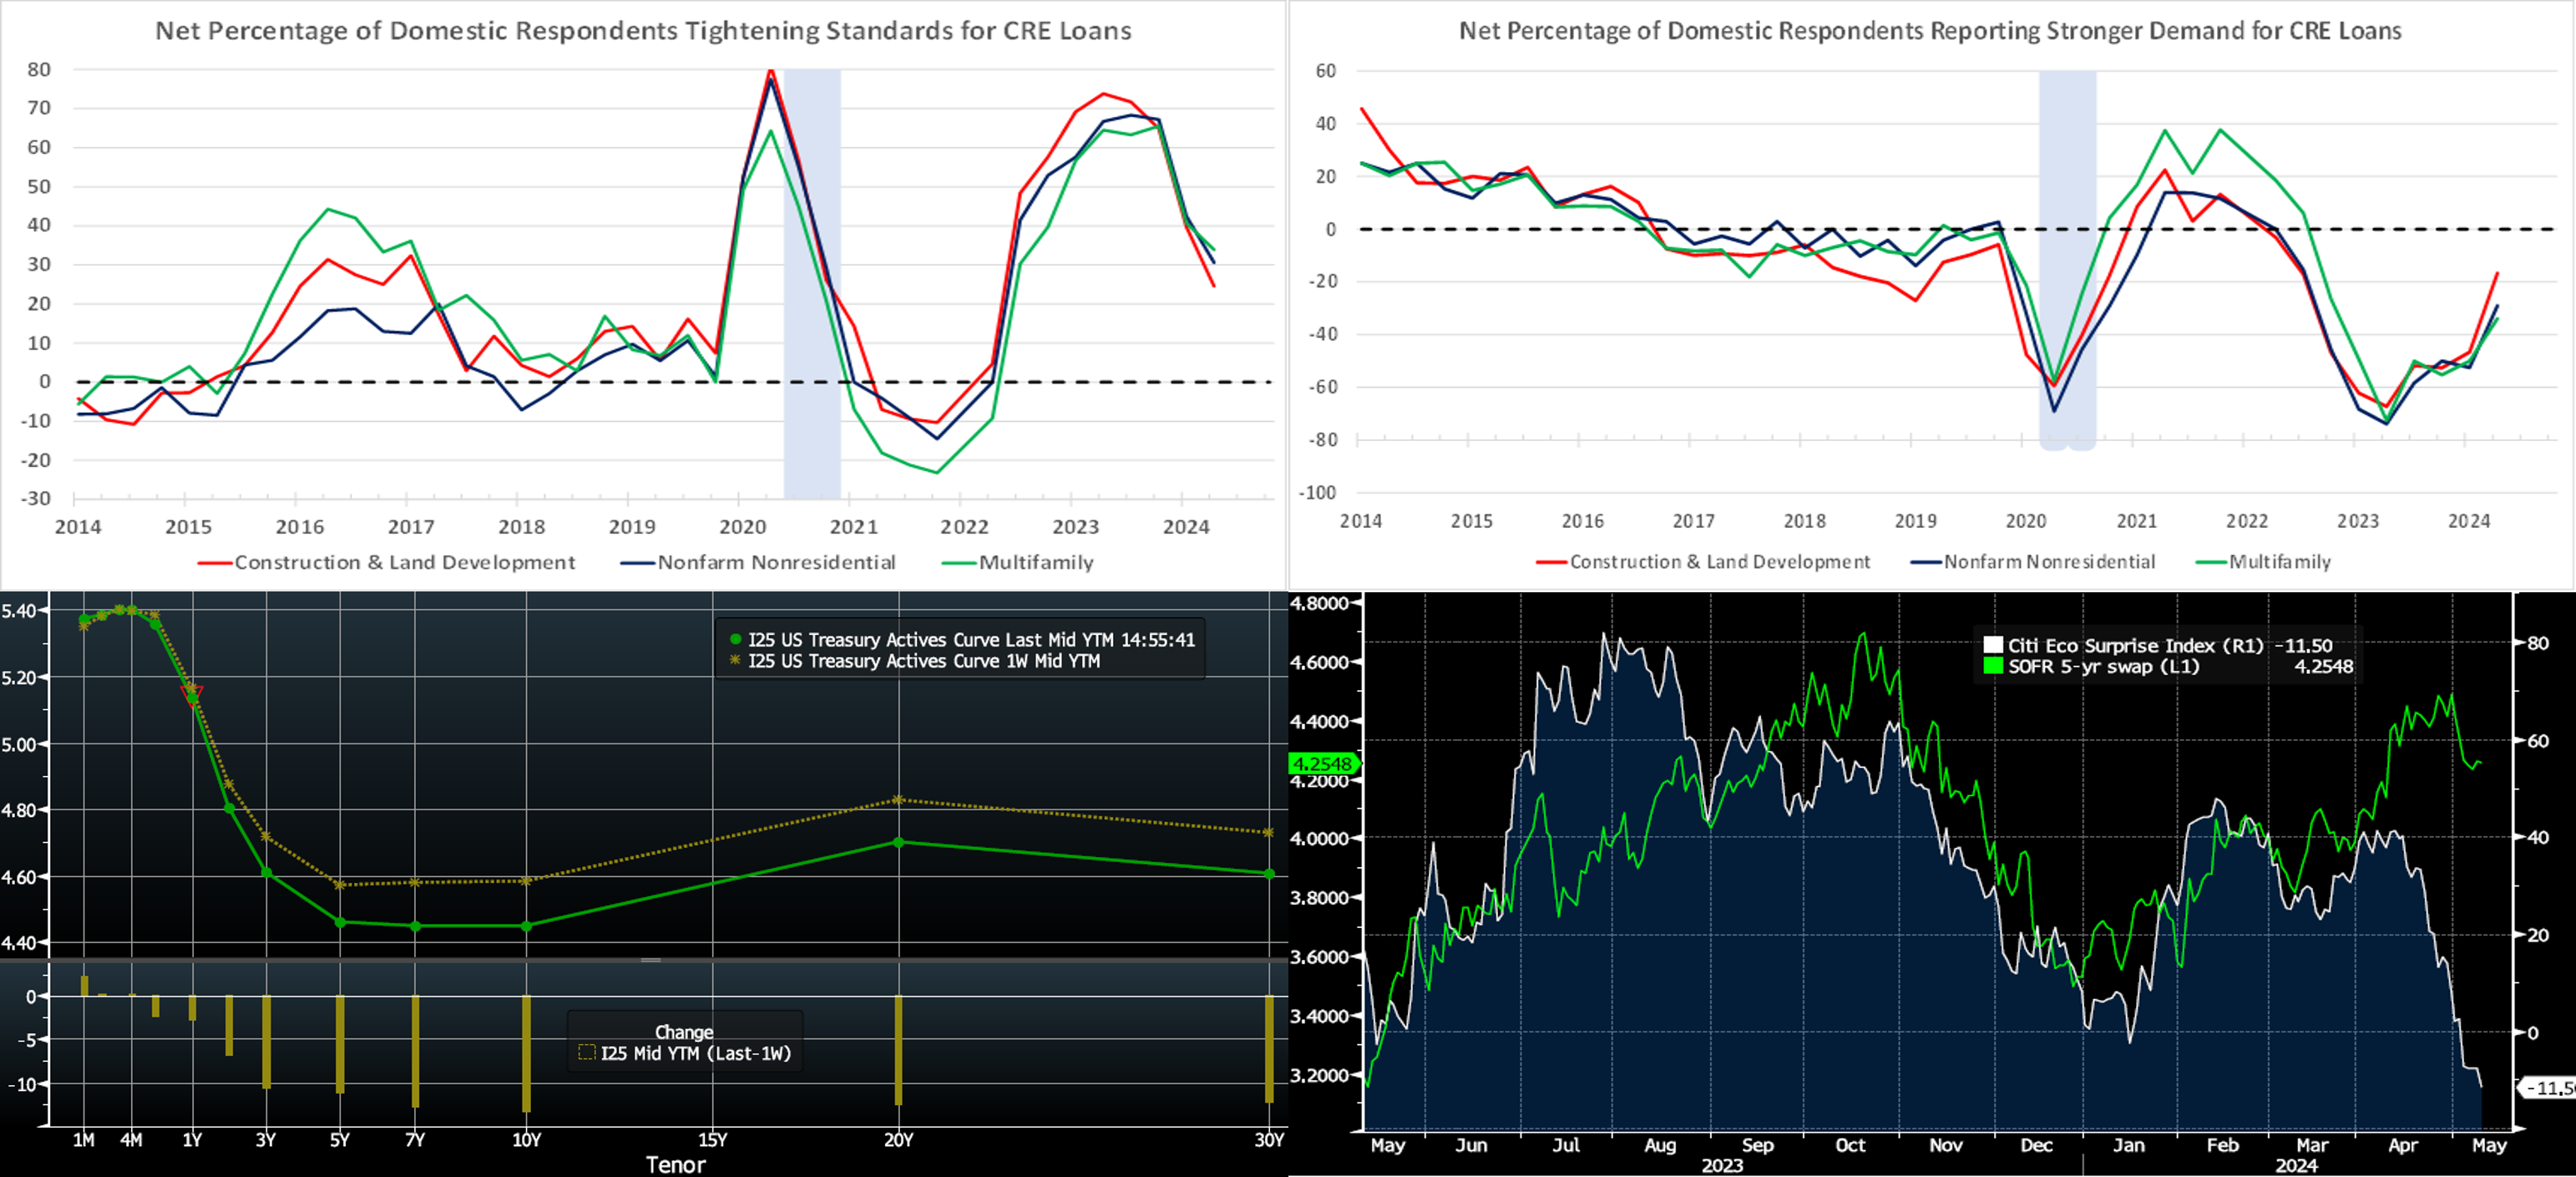Image resolution: width=2576 pixels, height=1177 pixels.
Task: Select the 5Y tenor label on the axis
Action: point(340,1140)
